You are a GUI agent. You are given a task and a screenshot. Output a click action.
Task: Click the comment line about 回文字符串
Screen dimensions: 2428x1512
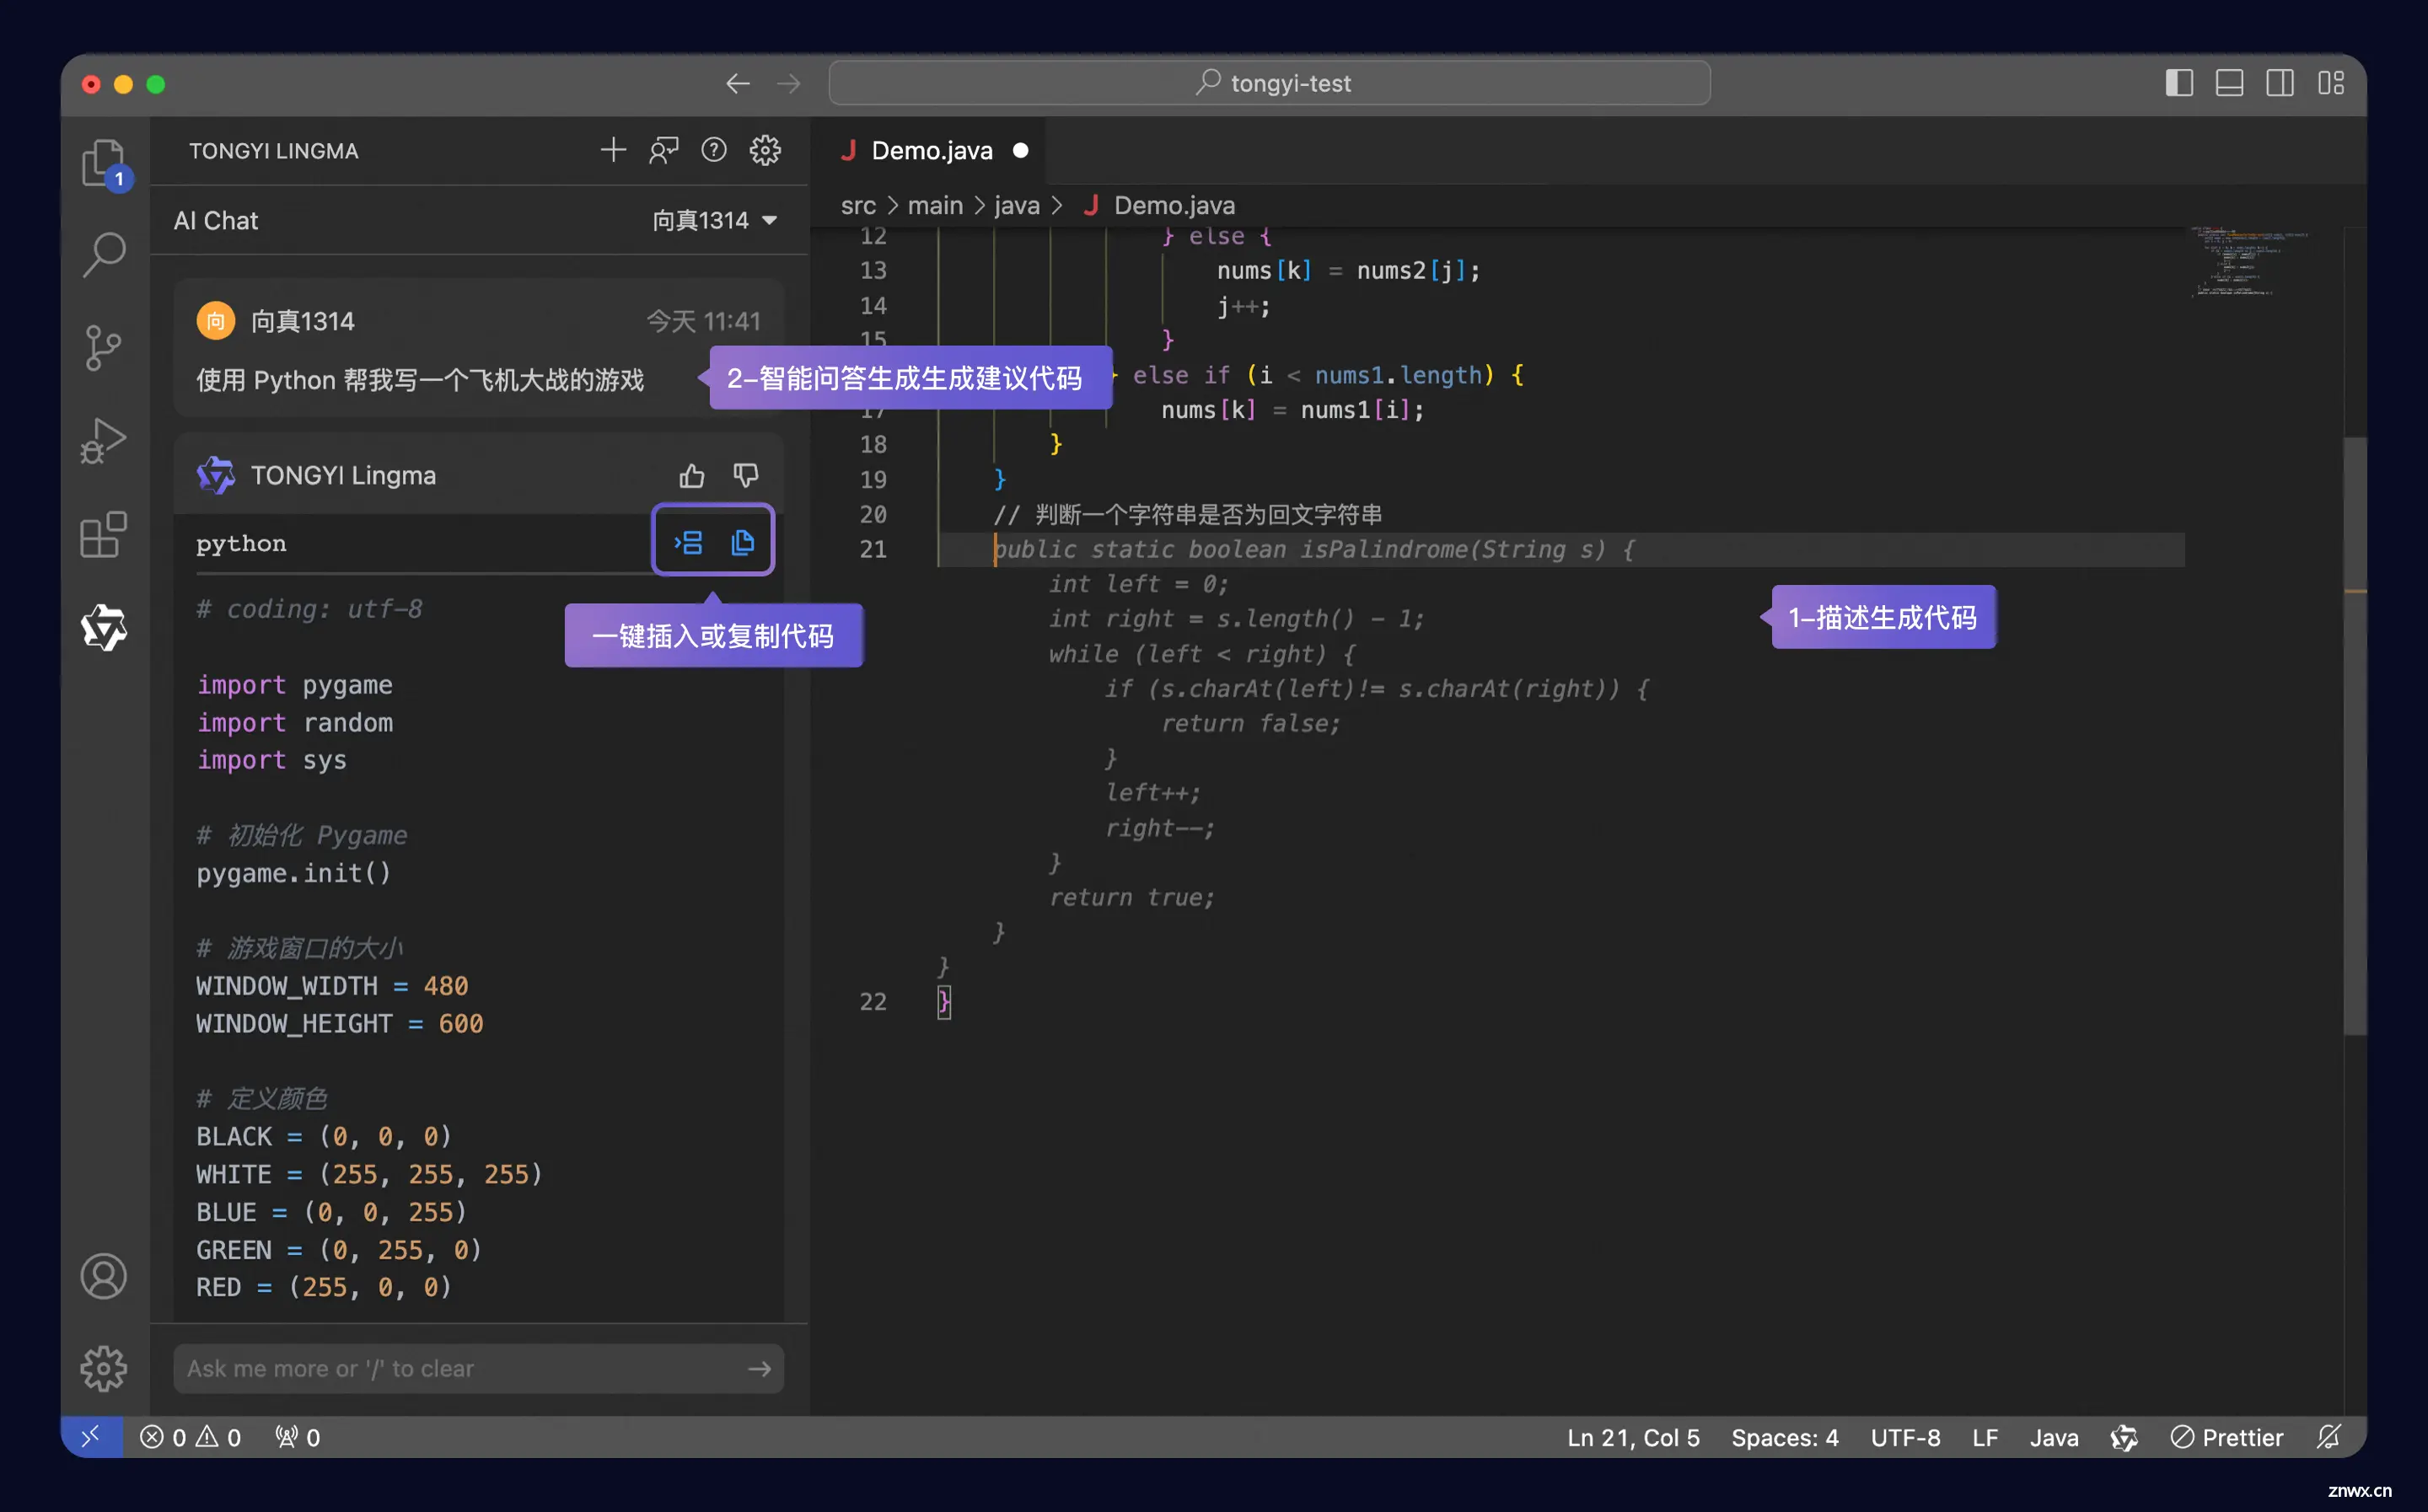(x=1187, y=514)
